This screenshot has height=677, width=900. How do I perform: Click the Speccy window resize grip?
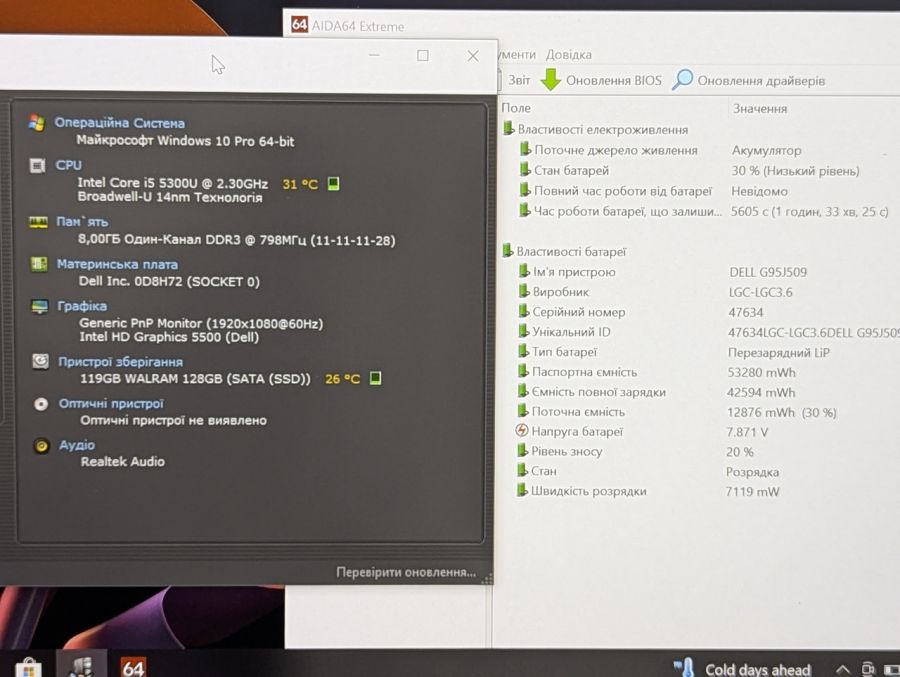(x=487, y=579)
